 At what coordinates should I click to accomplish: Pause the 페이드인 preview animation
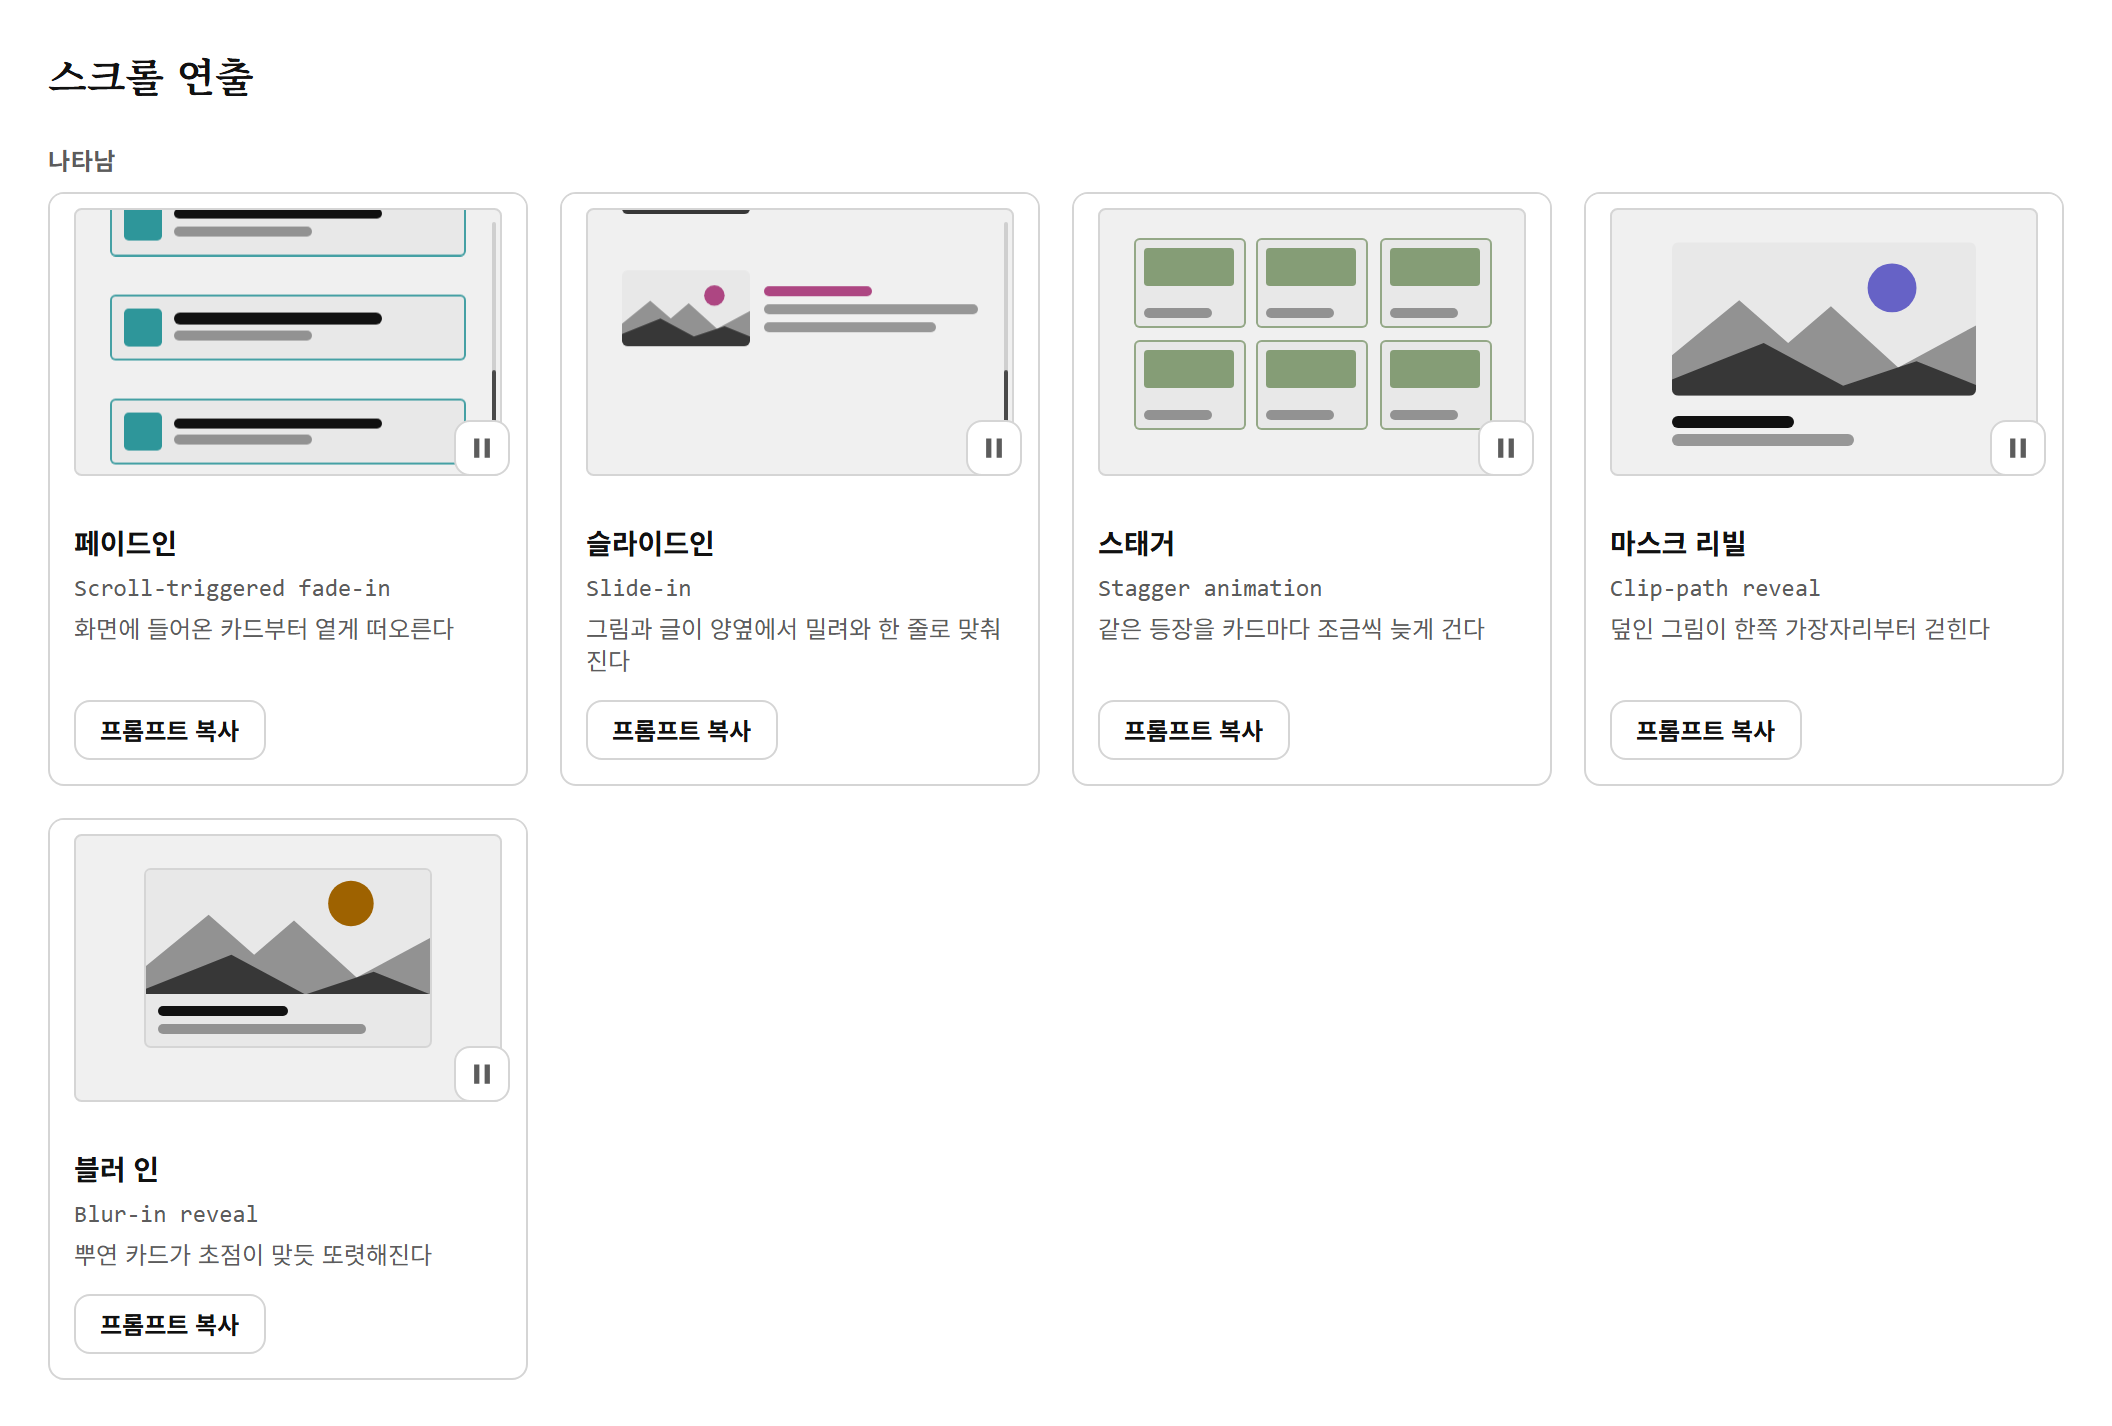pos(482,448)
